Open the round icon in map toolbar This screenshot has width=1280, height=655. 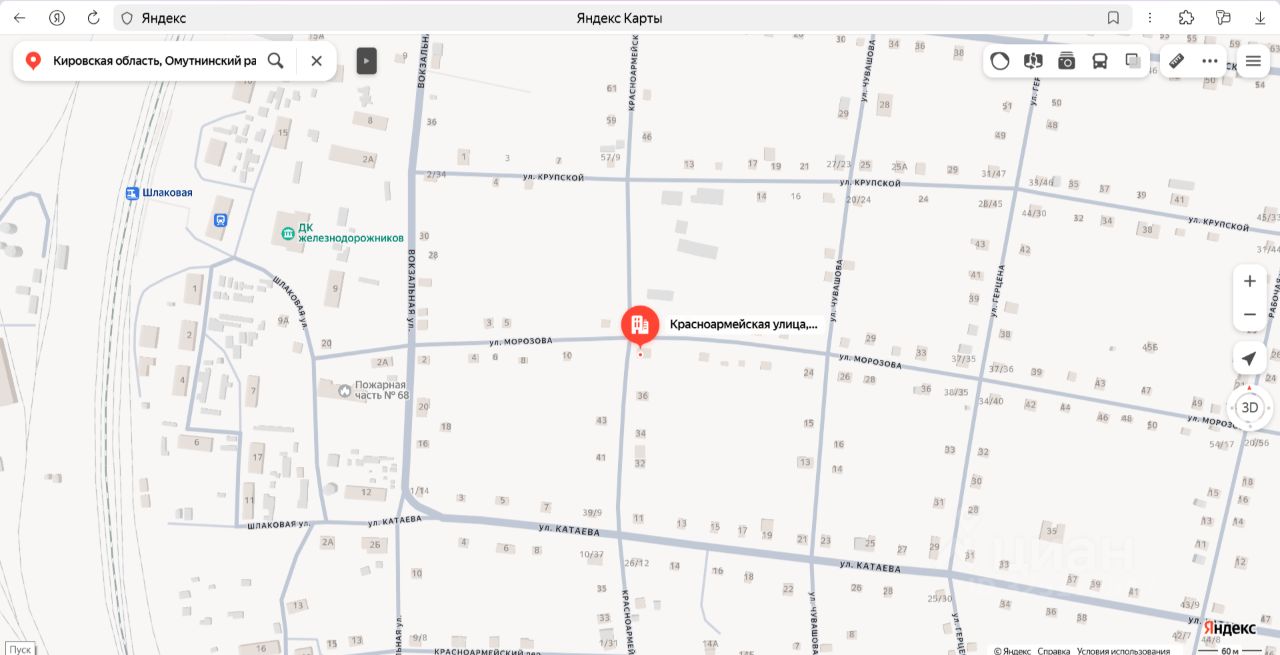click(1000, 61)
